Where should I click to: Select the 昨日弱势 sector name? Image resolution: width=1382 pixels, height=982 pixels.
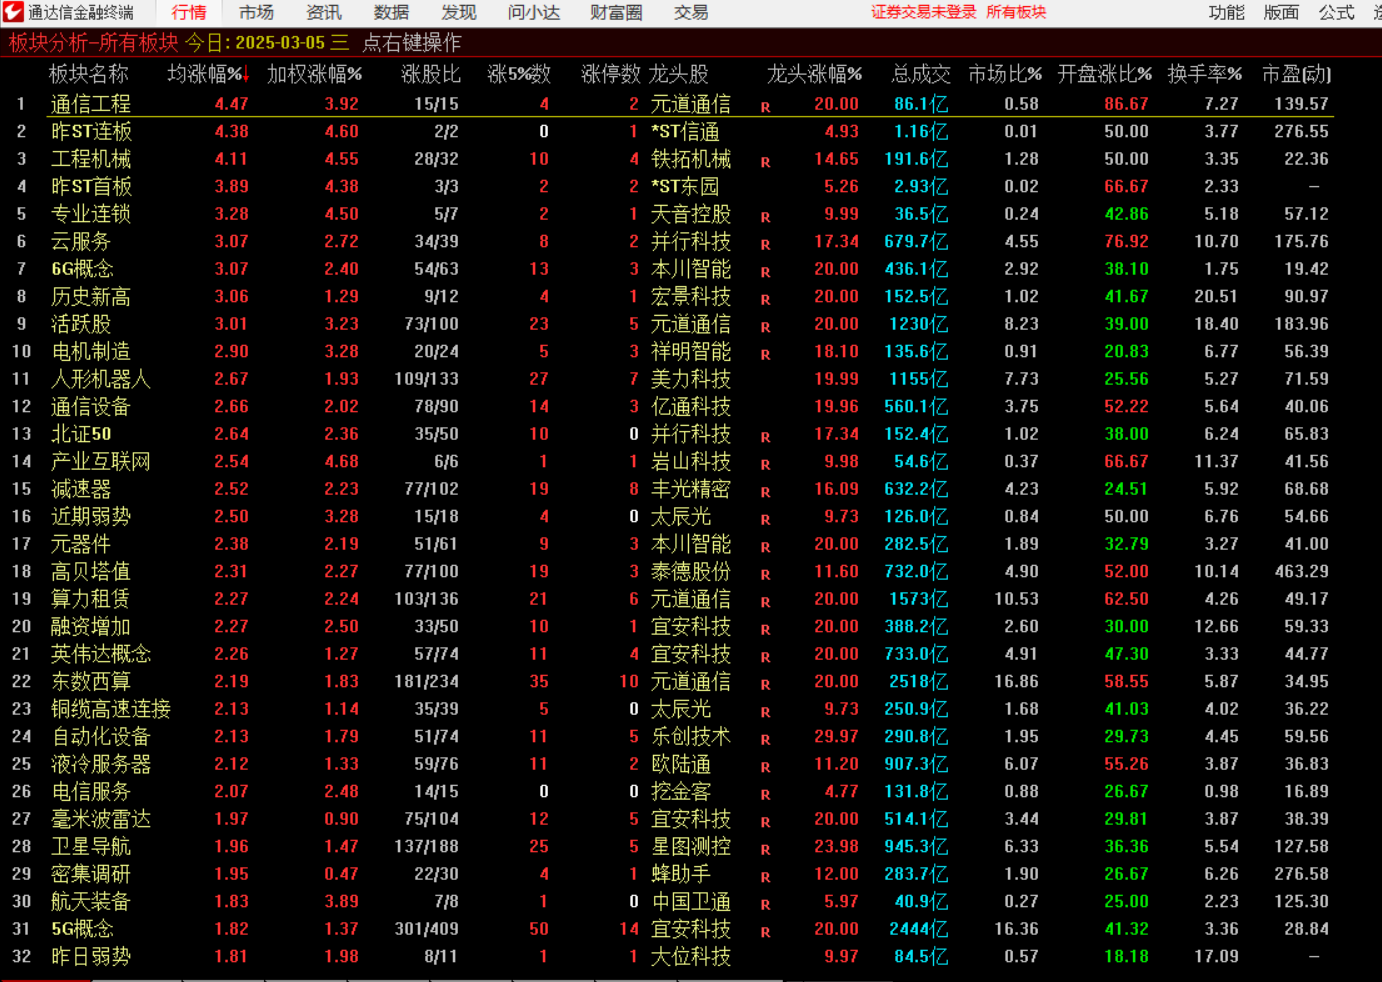pos(91,956)
